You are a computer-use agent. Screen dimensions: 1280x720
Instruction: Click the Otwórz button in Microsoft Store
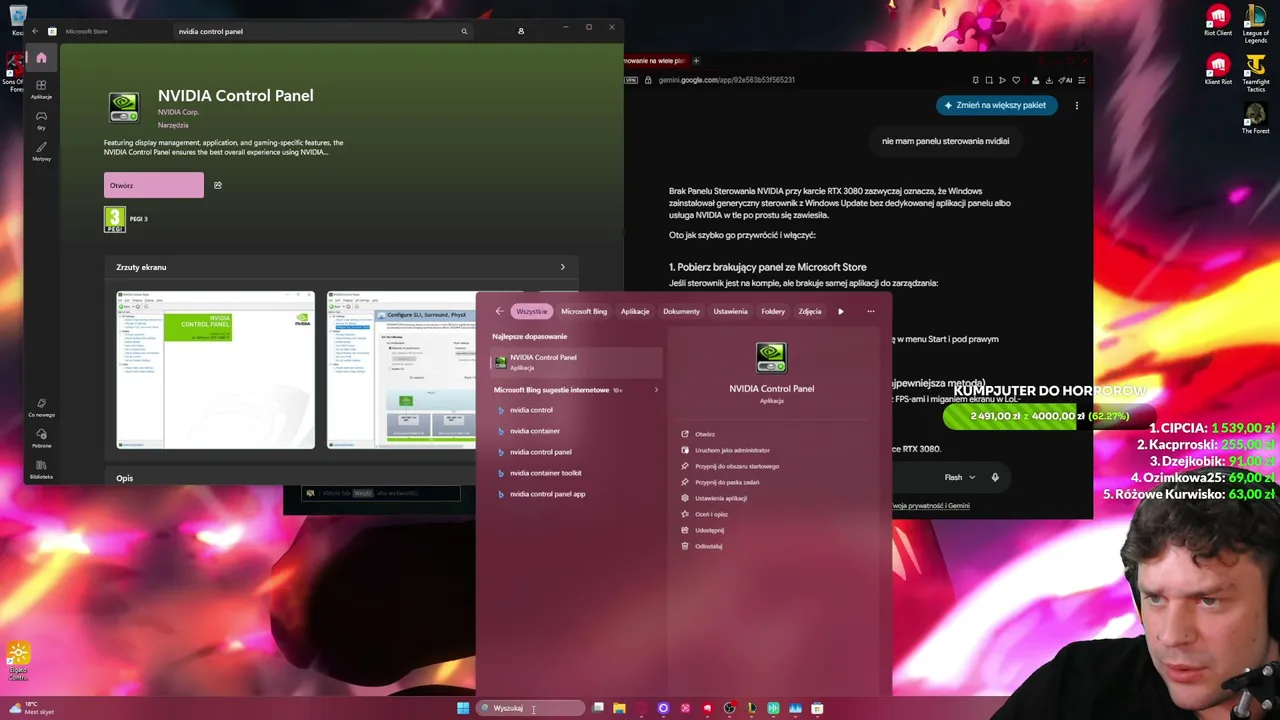[x=153, y=185]
